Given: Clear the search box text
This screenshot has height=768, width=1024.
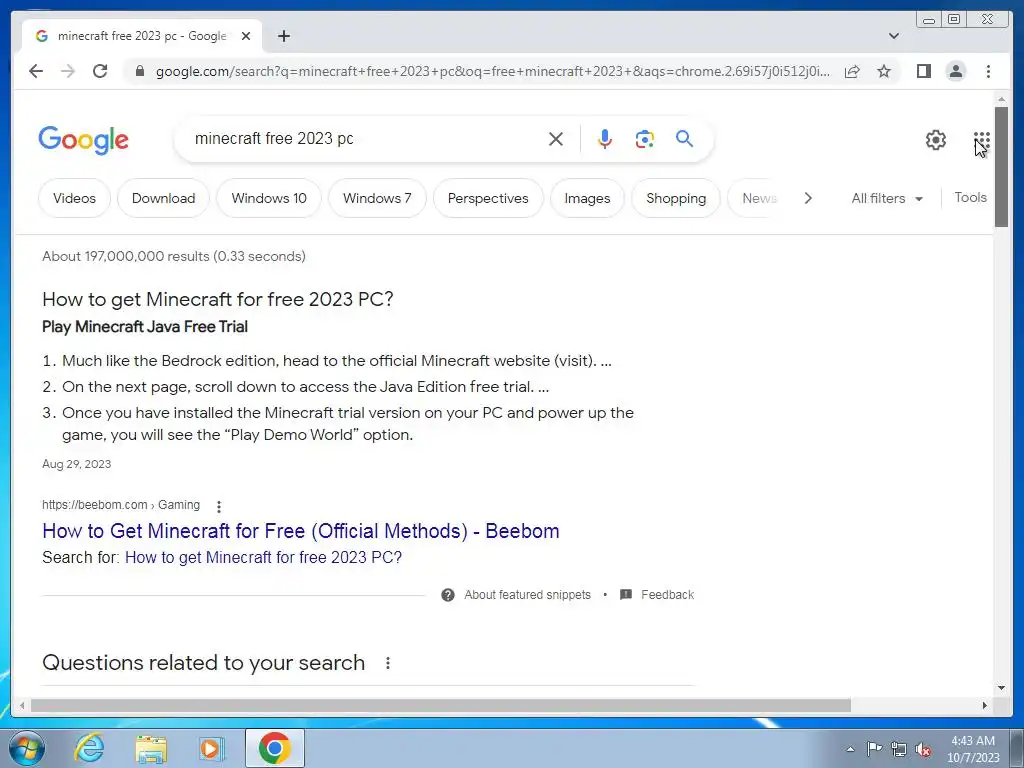Looking at the screenshot, I should 556,138.
